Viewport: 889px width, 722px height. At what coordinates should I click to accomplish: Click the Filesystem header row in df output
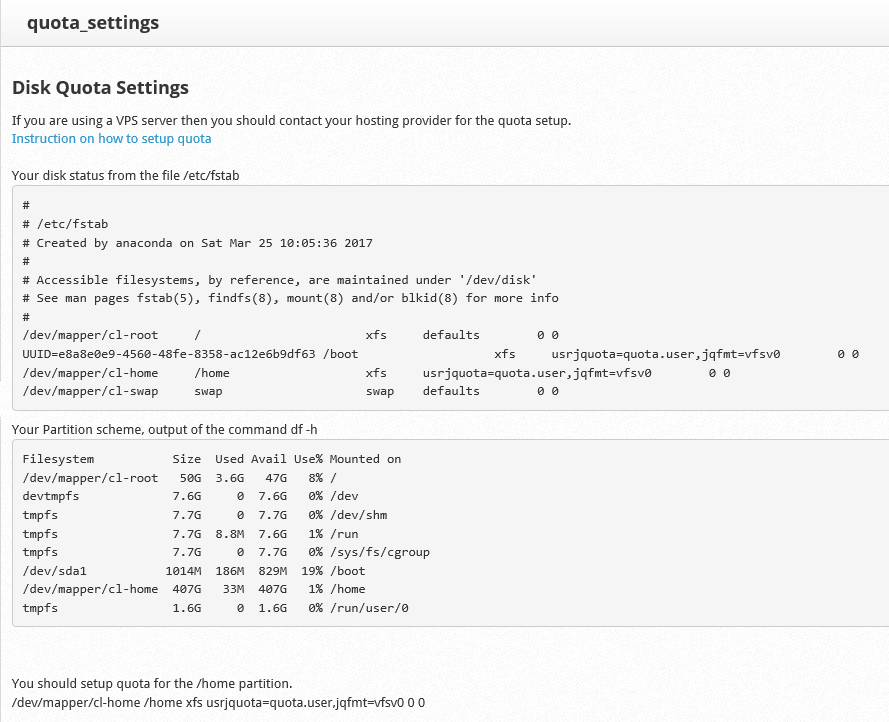(x=211, y=459)
